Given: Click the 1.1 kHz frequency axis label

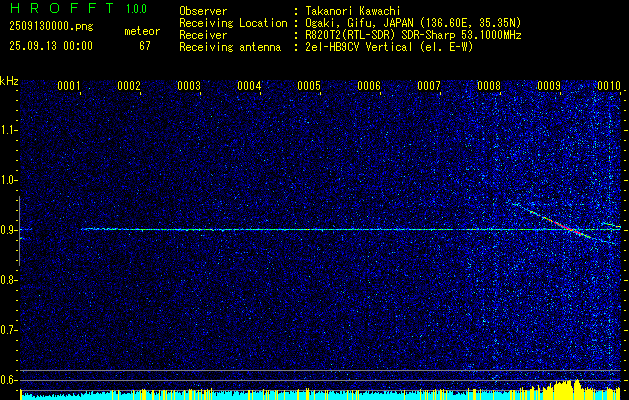Looking at the screenshot, I should pyautogui.click(x=8, y=130).
